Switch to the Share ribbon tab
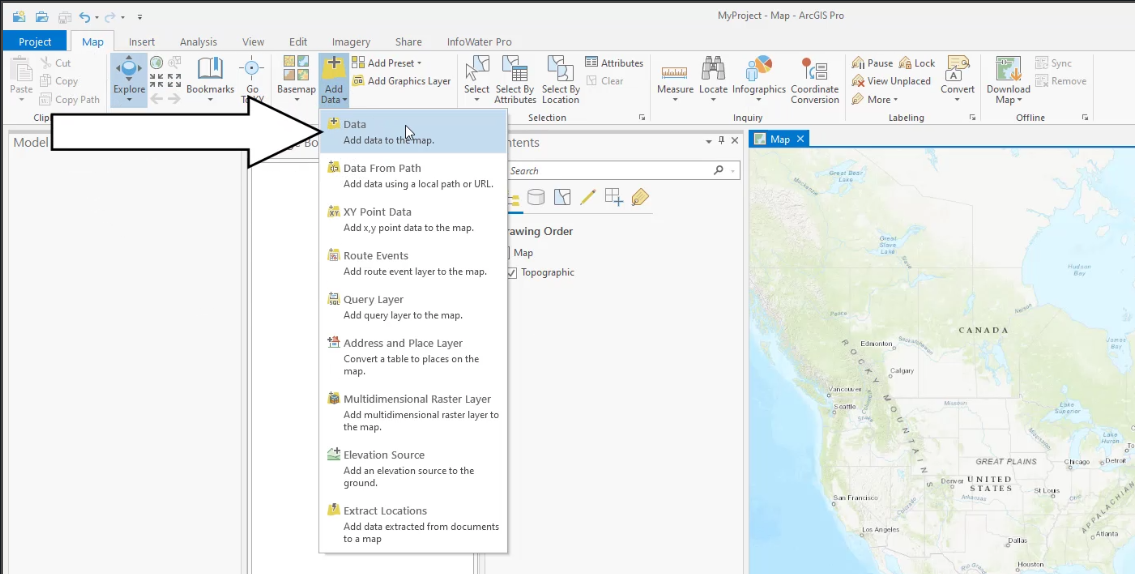 (408, 41)
